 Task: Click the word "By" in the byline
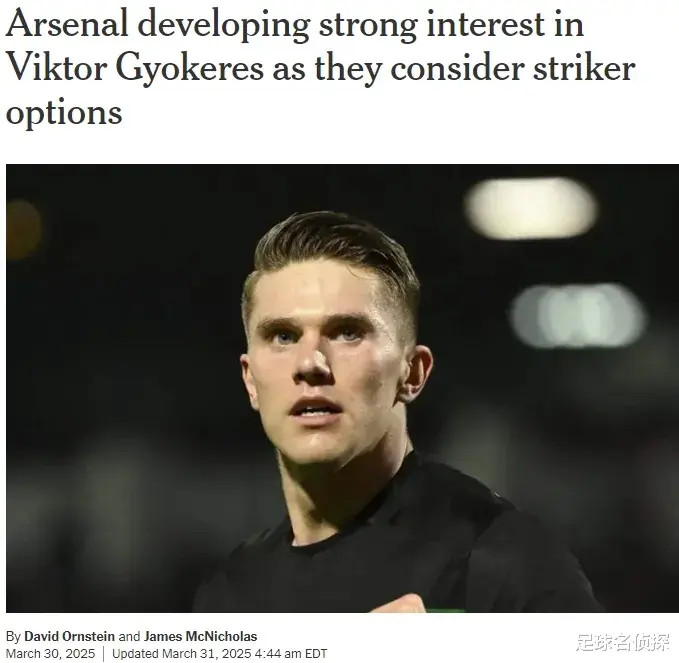click(13, 637)
